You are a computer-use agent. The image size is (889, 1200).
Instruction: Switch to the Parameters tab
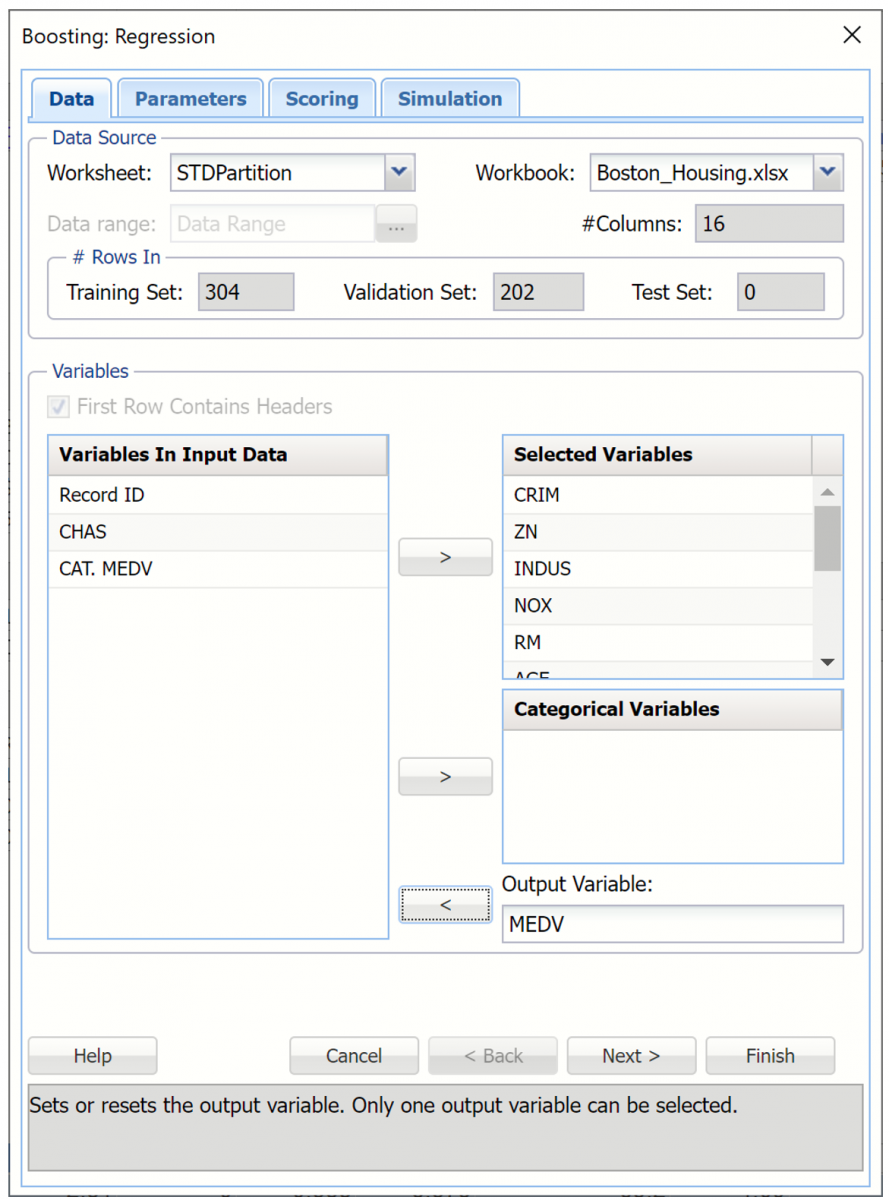pyautogui.click(x=190, y=99)
